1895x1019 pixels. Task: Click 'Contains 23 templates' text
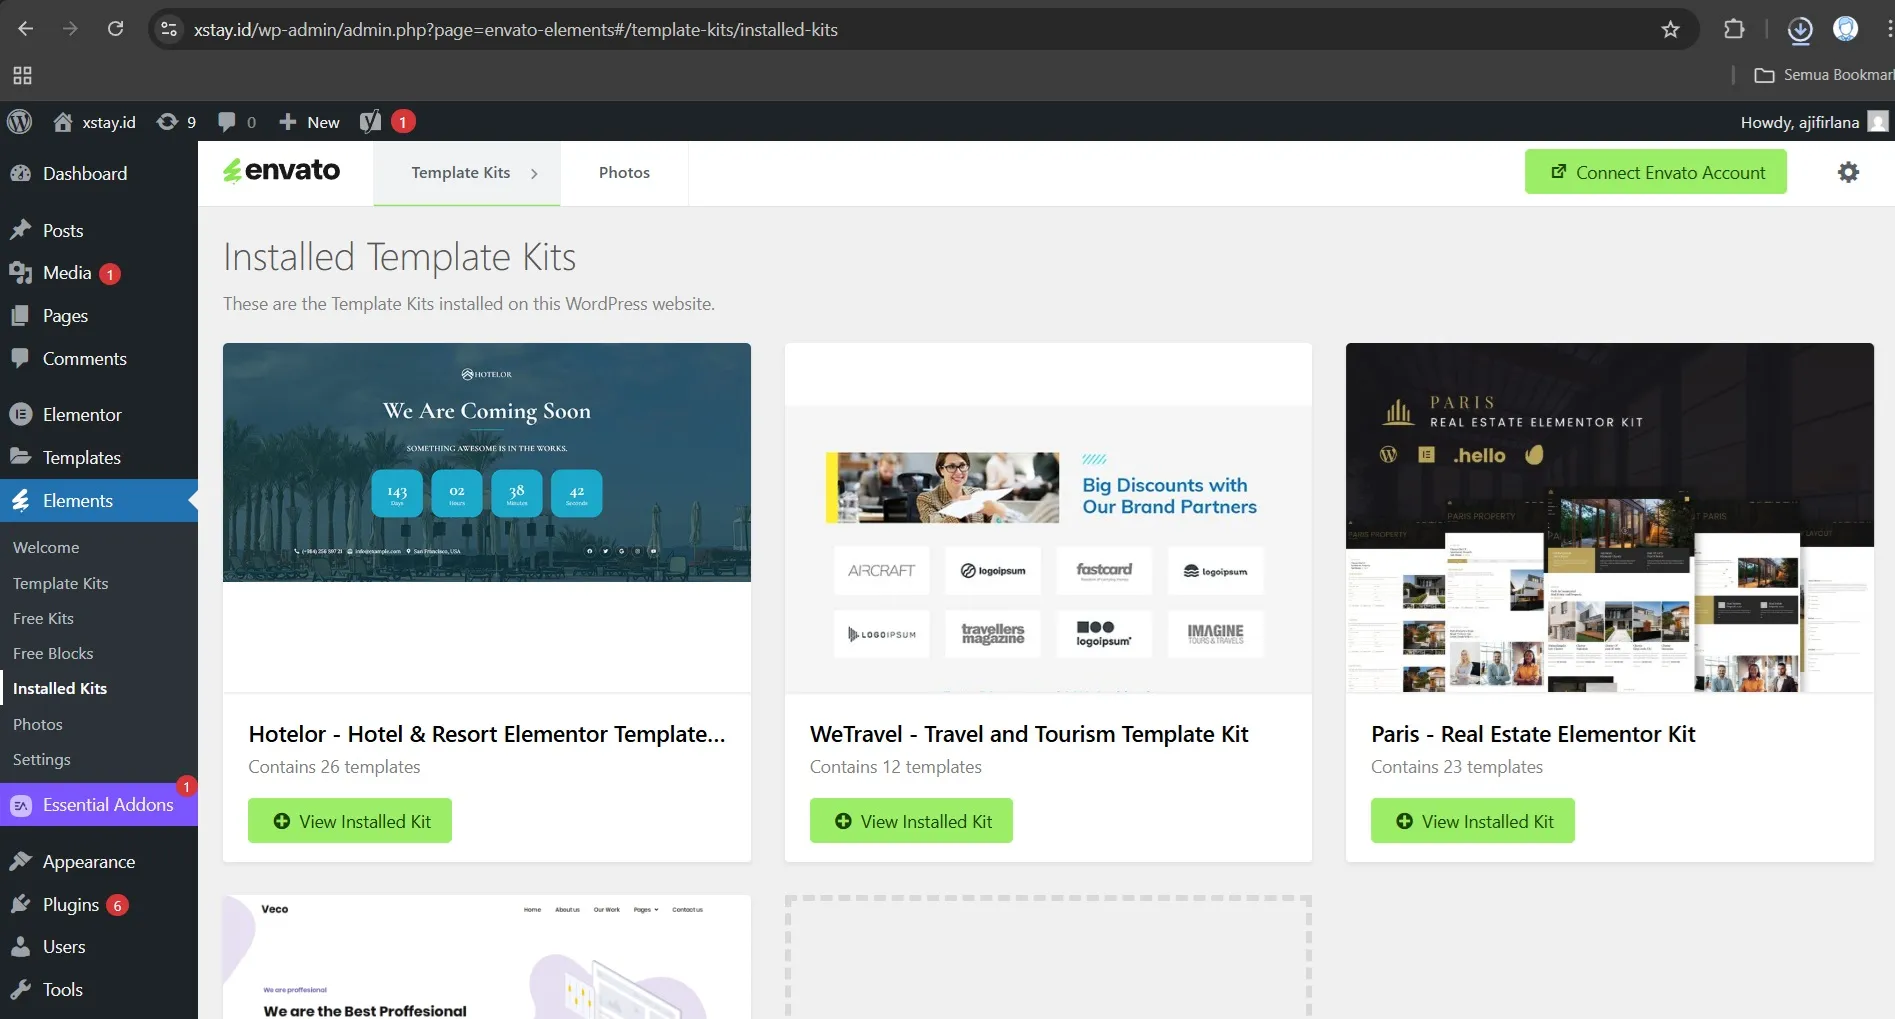point(1457,767)
